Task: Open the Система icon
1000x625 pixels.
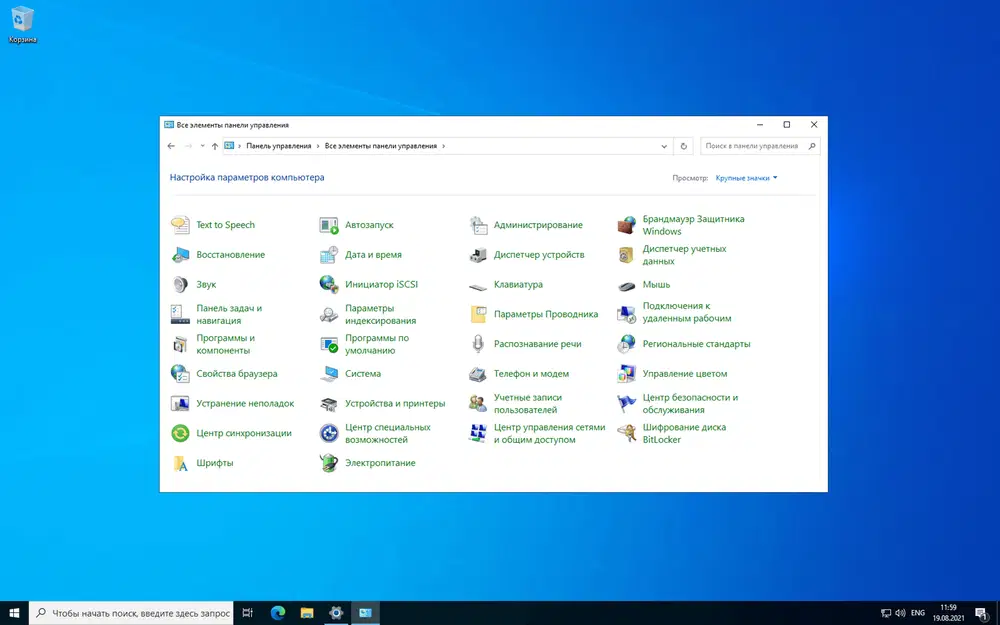Action: (x=329, y=374)
